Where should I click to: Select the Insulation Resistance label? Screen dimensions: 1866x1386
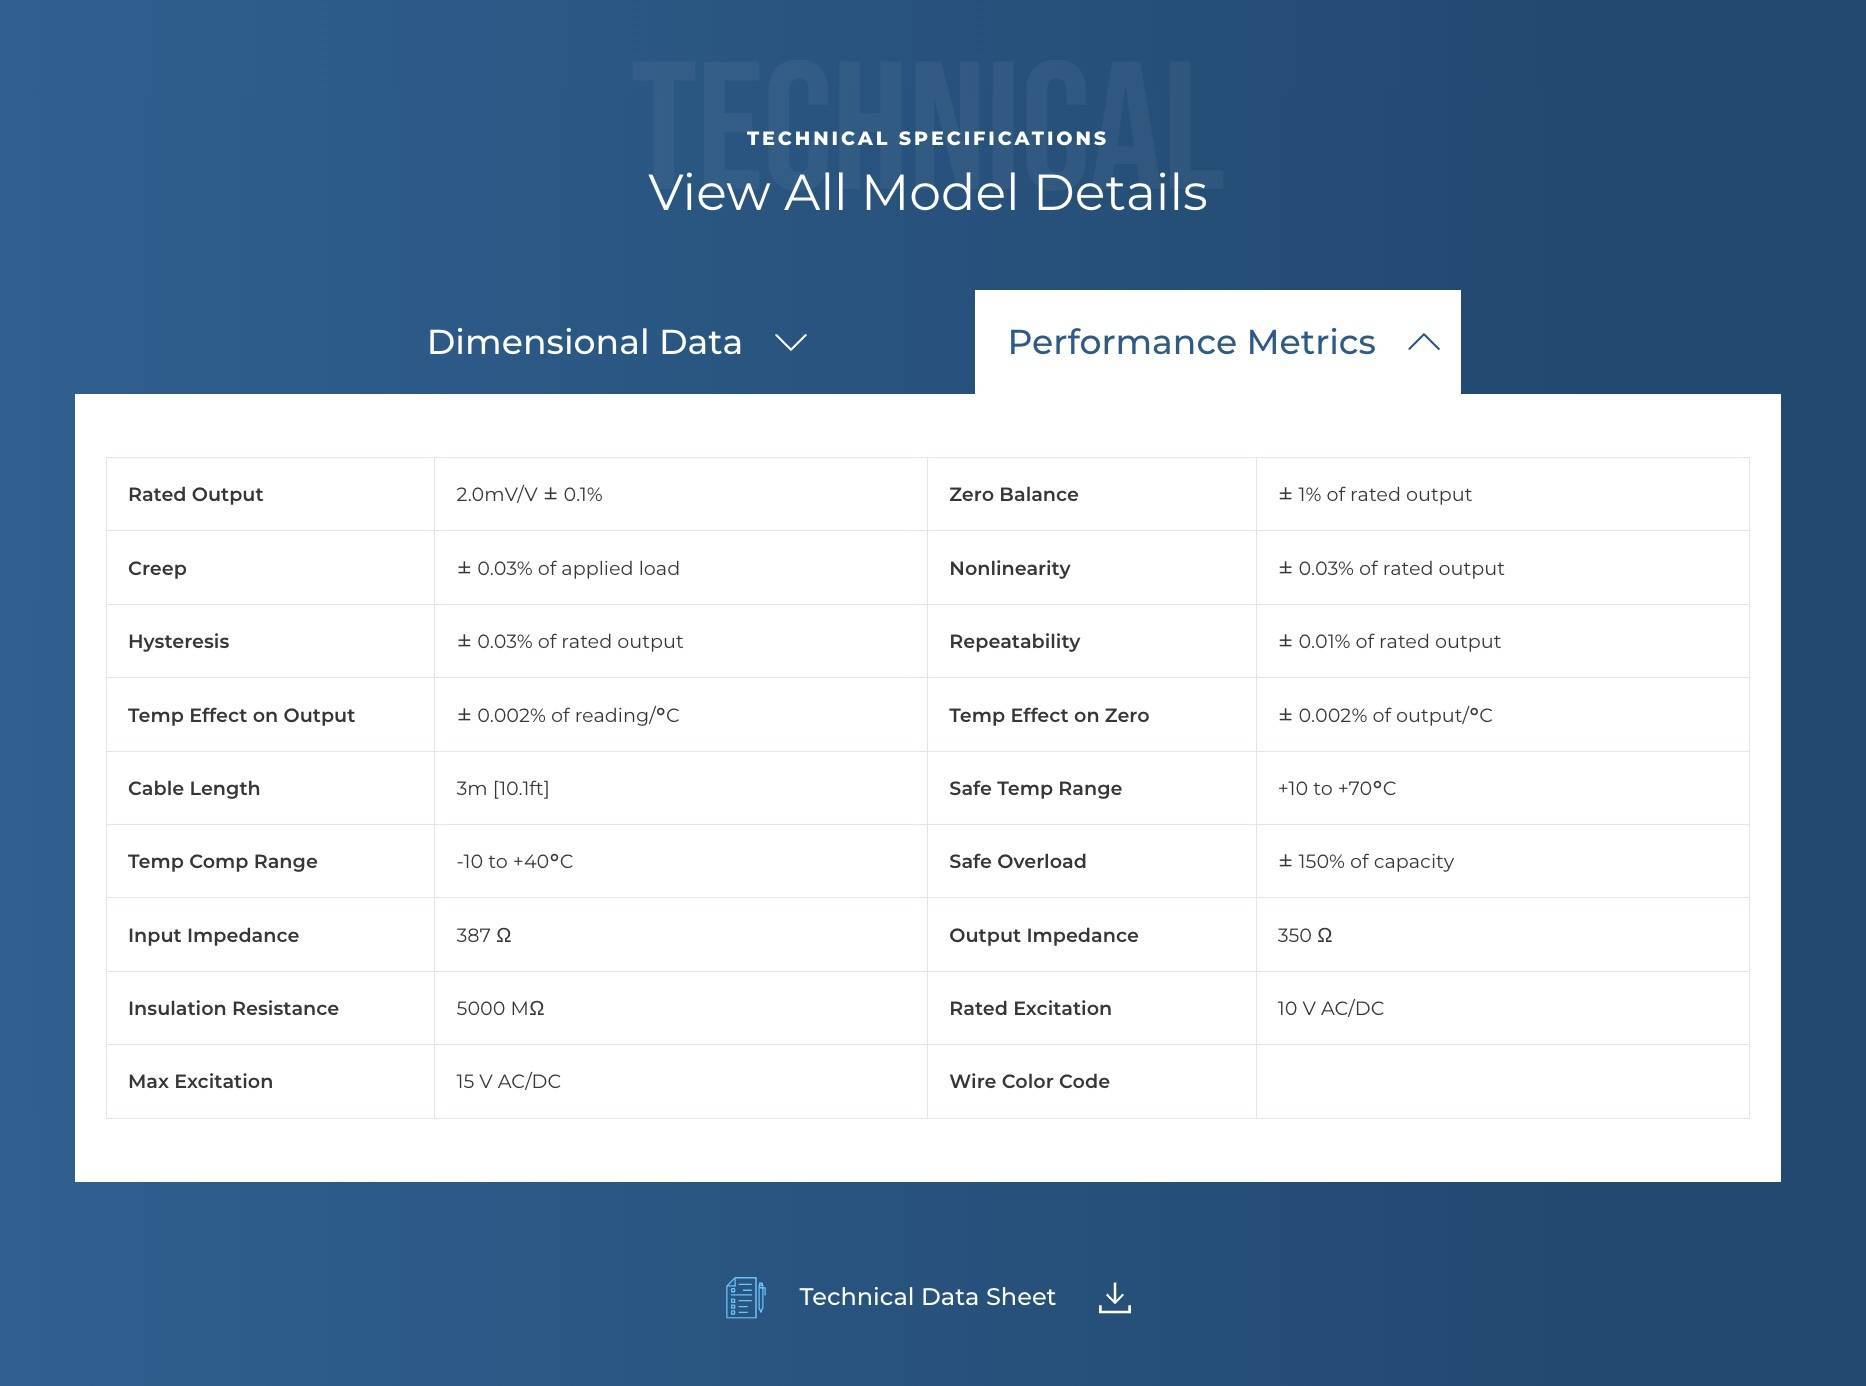(x=234, y=1008)
